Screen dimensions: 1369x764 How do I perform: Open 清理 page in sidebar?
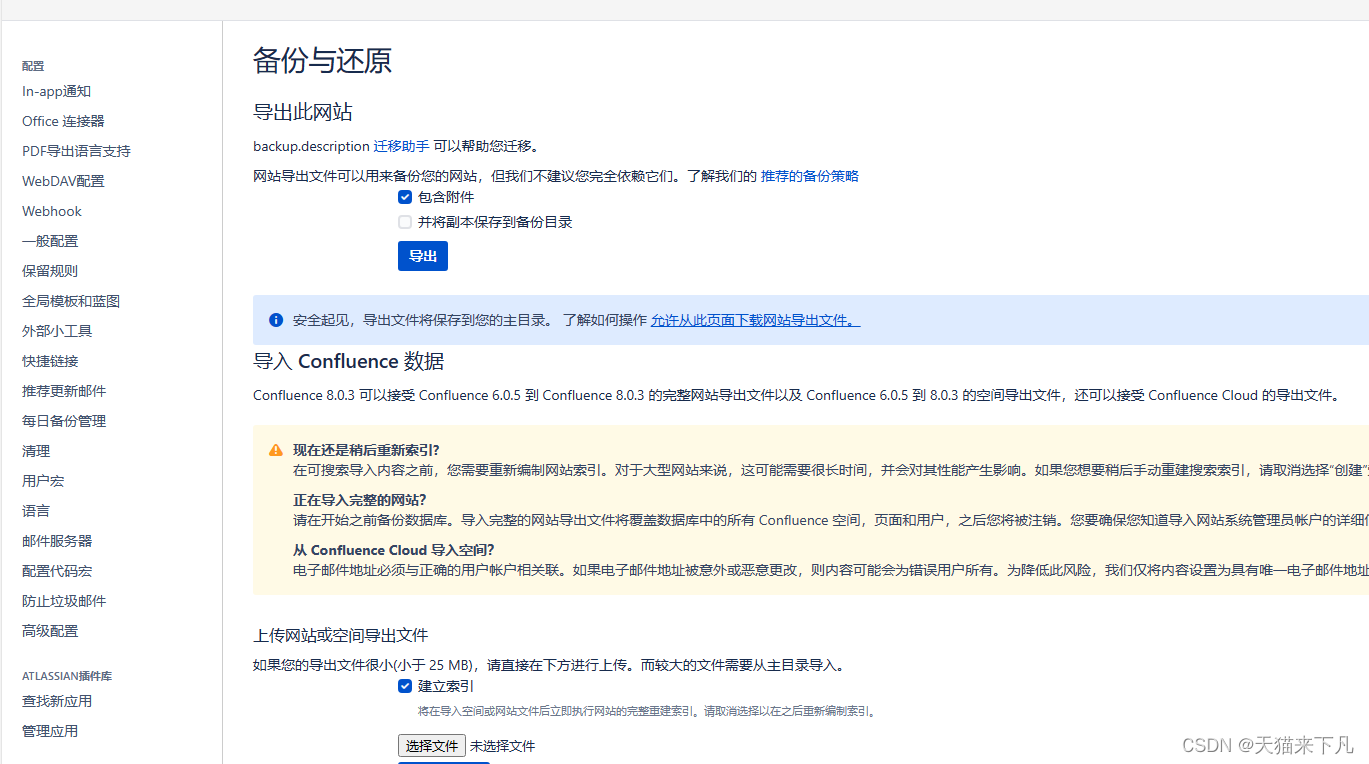click(x=36, y=451)
